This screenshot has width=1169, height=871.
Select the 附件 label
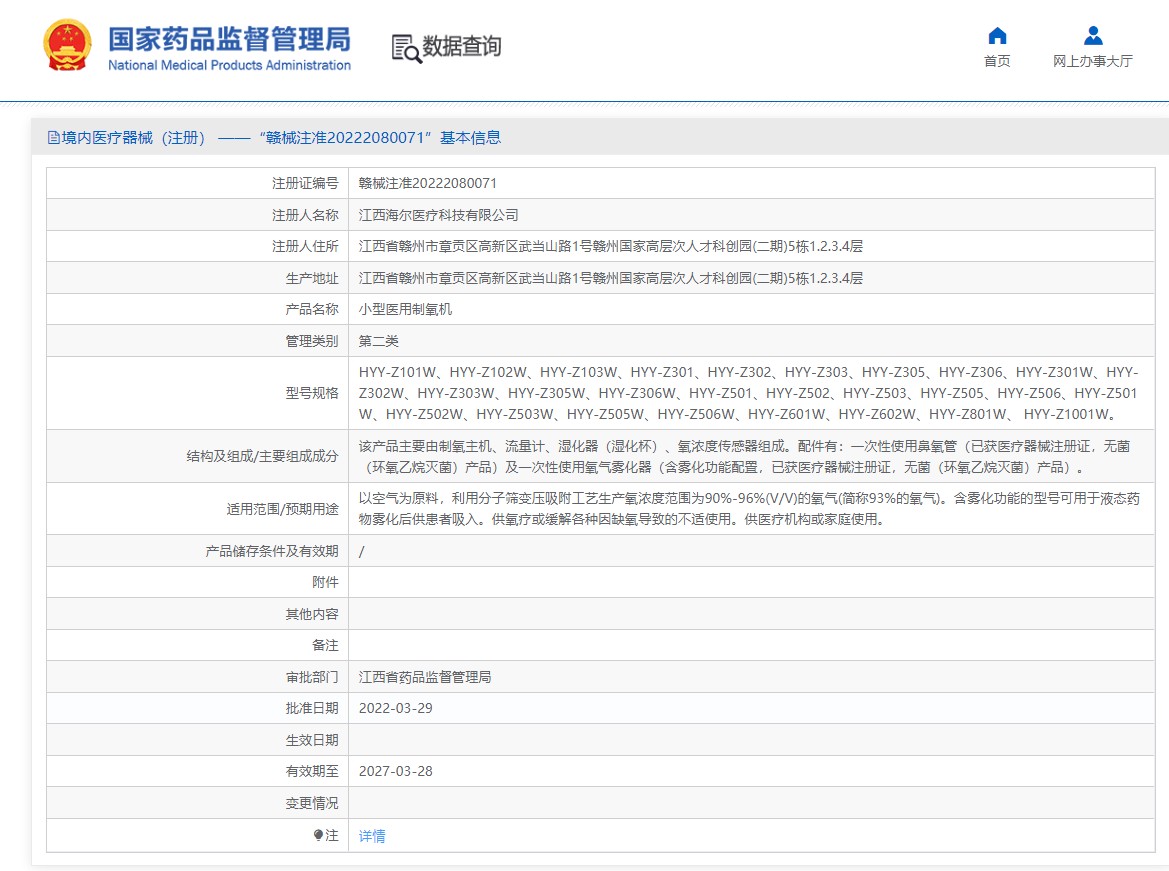(325, 582)
